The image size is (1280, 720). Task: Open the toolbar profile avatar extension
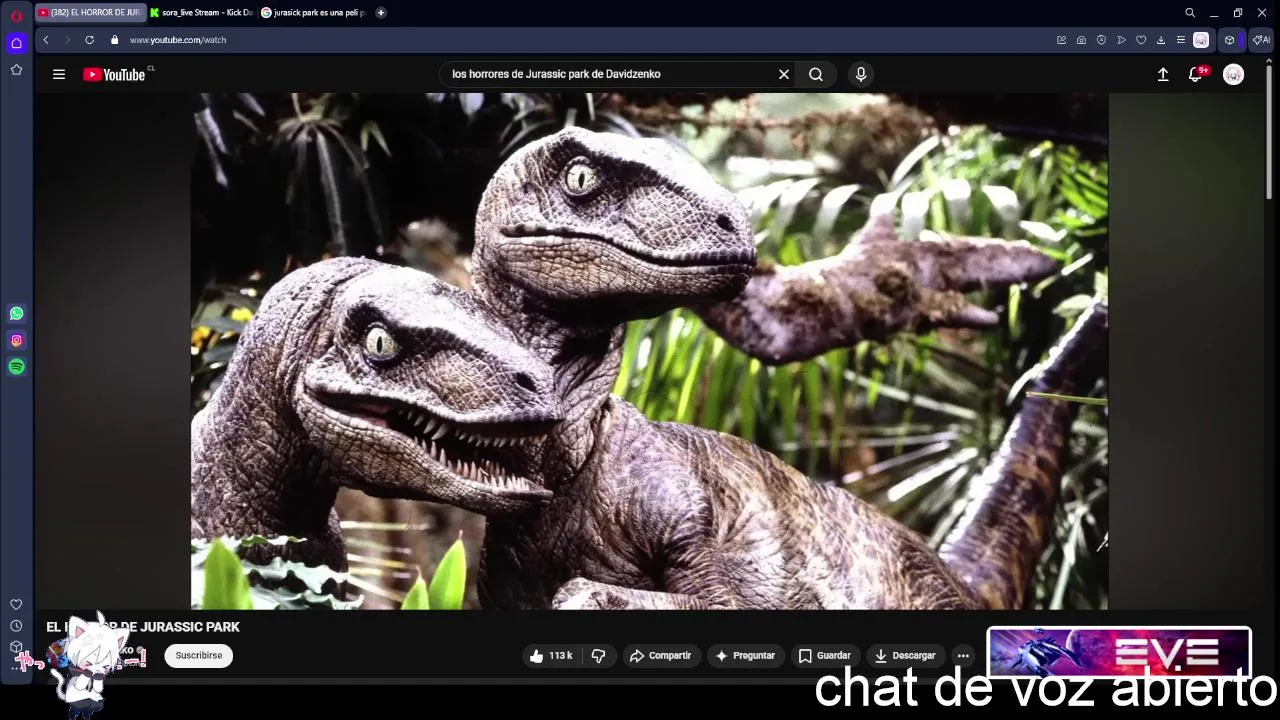(x=1201, y=40)
